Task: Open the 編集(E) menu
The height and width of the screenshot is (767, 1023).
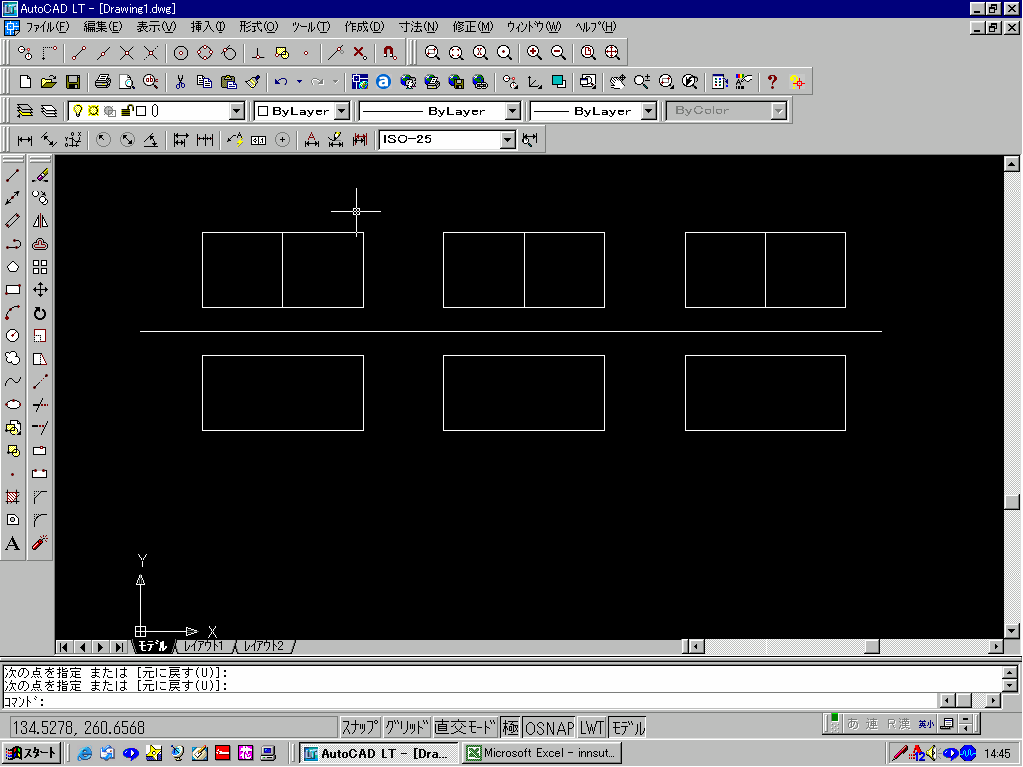Action: point(102,27)
